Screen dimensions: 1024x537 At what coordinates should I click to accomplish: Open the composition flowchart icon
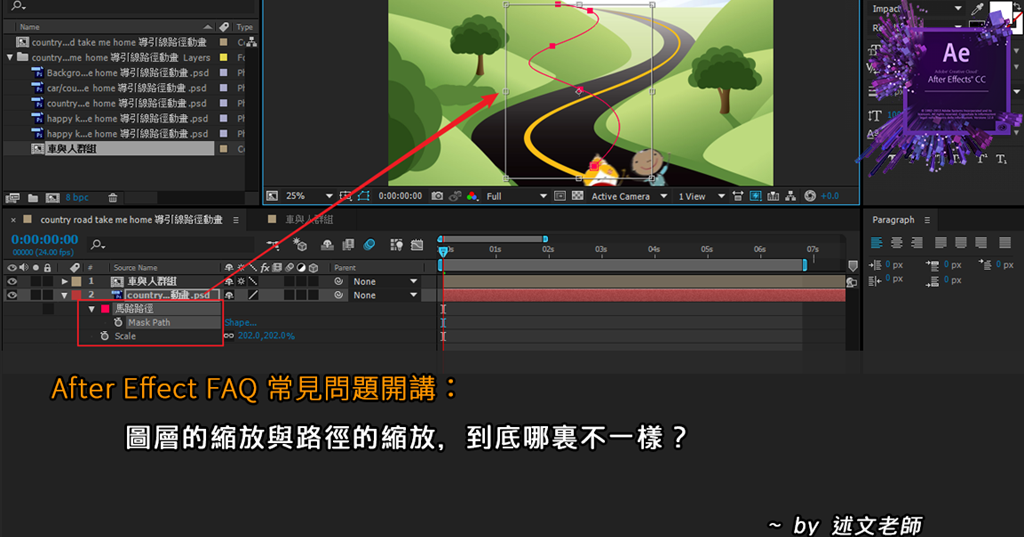791,196
